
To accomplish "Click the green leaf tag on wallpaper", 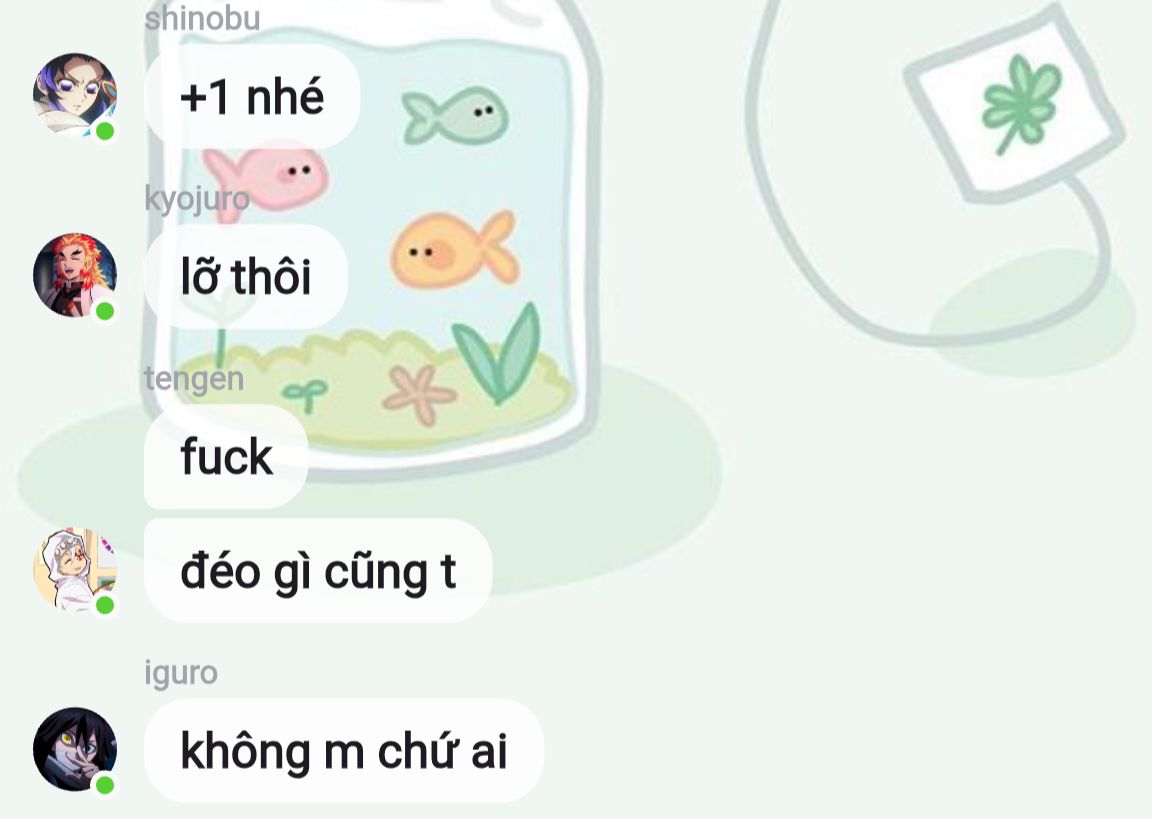I will pos(1014,104).
